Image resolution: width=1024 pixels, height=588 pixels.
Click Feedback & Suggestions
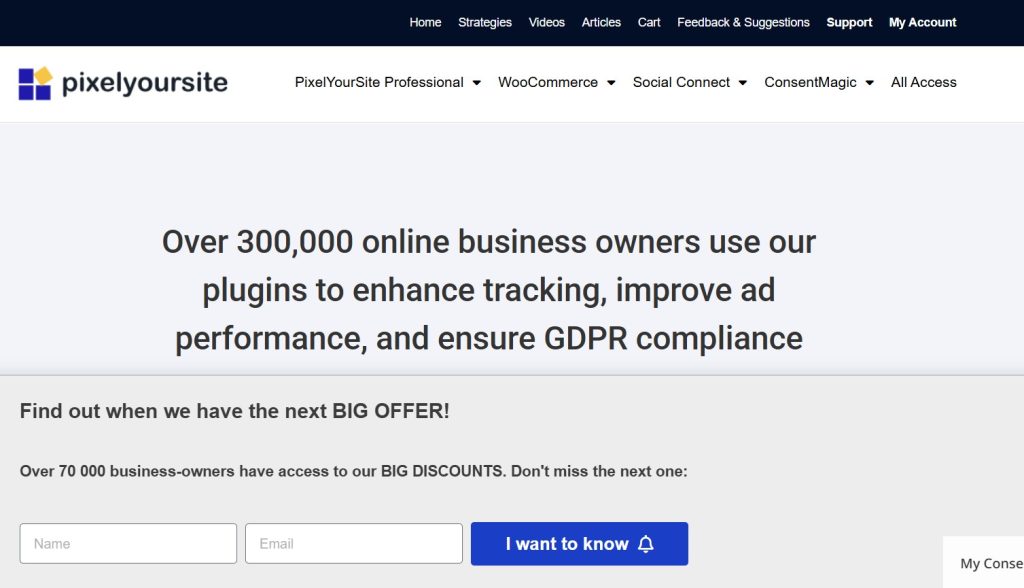(x=743, y=22)
